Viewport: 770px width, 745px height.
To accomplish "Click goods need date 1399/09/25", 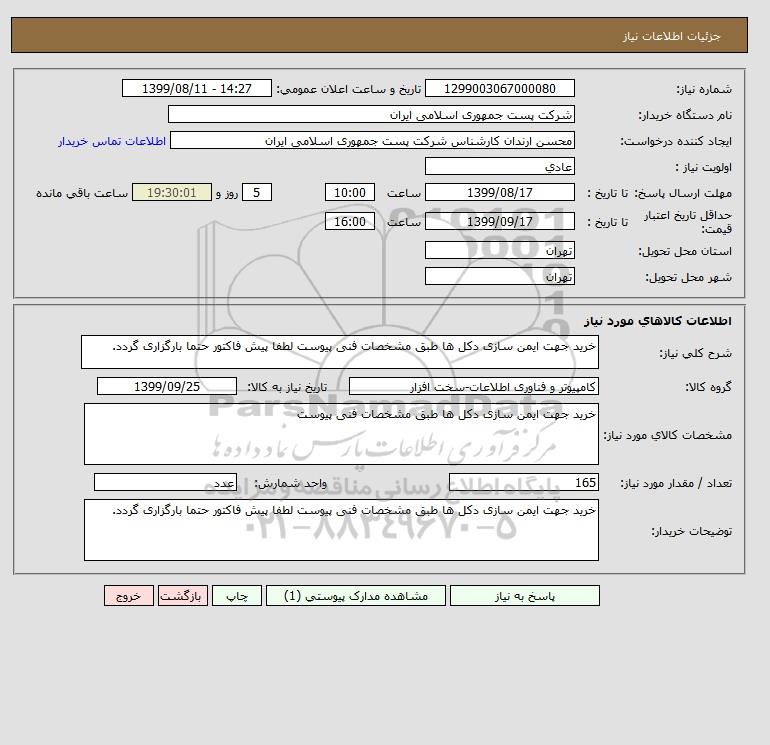I will (x=167, y=386).
